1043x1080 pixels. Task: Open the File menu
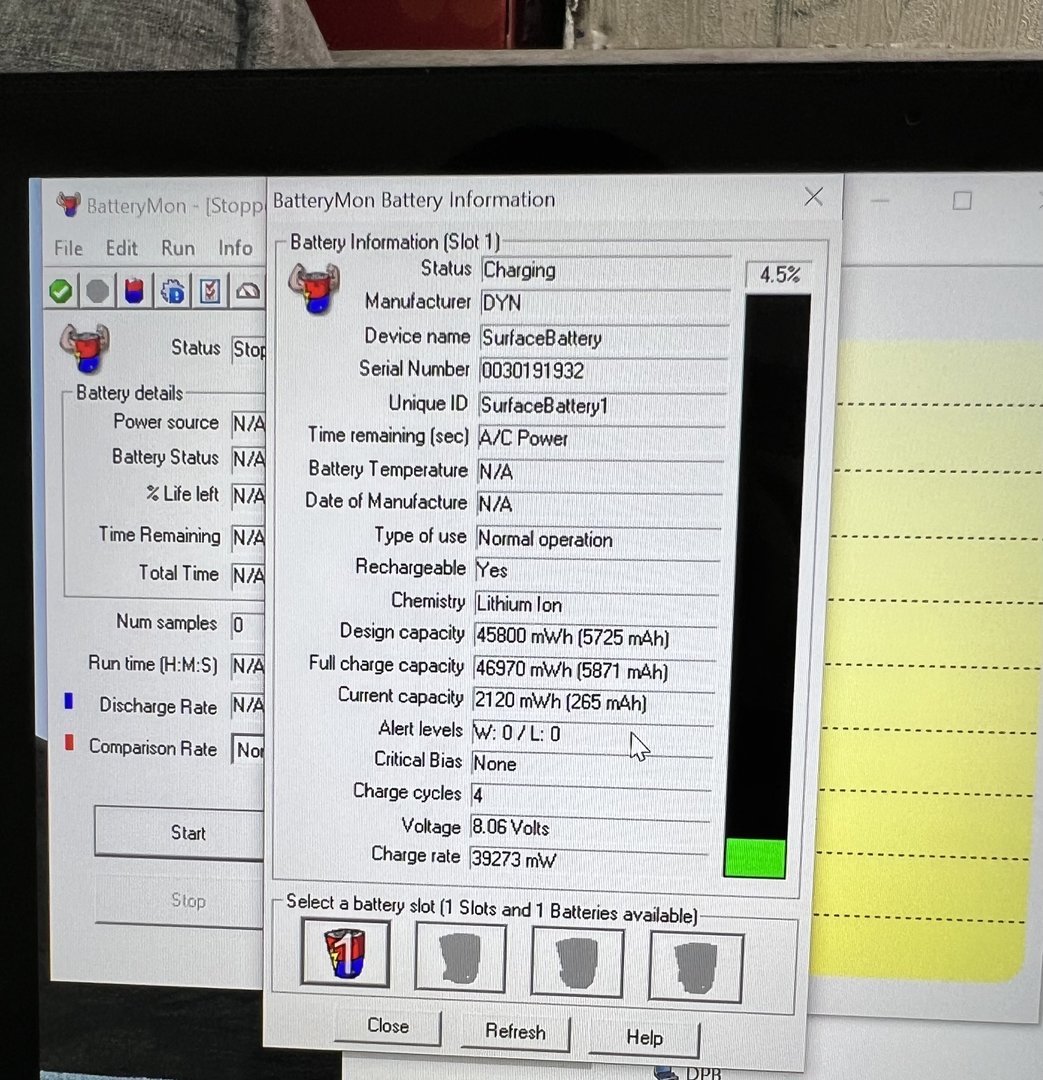(68, 248)
